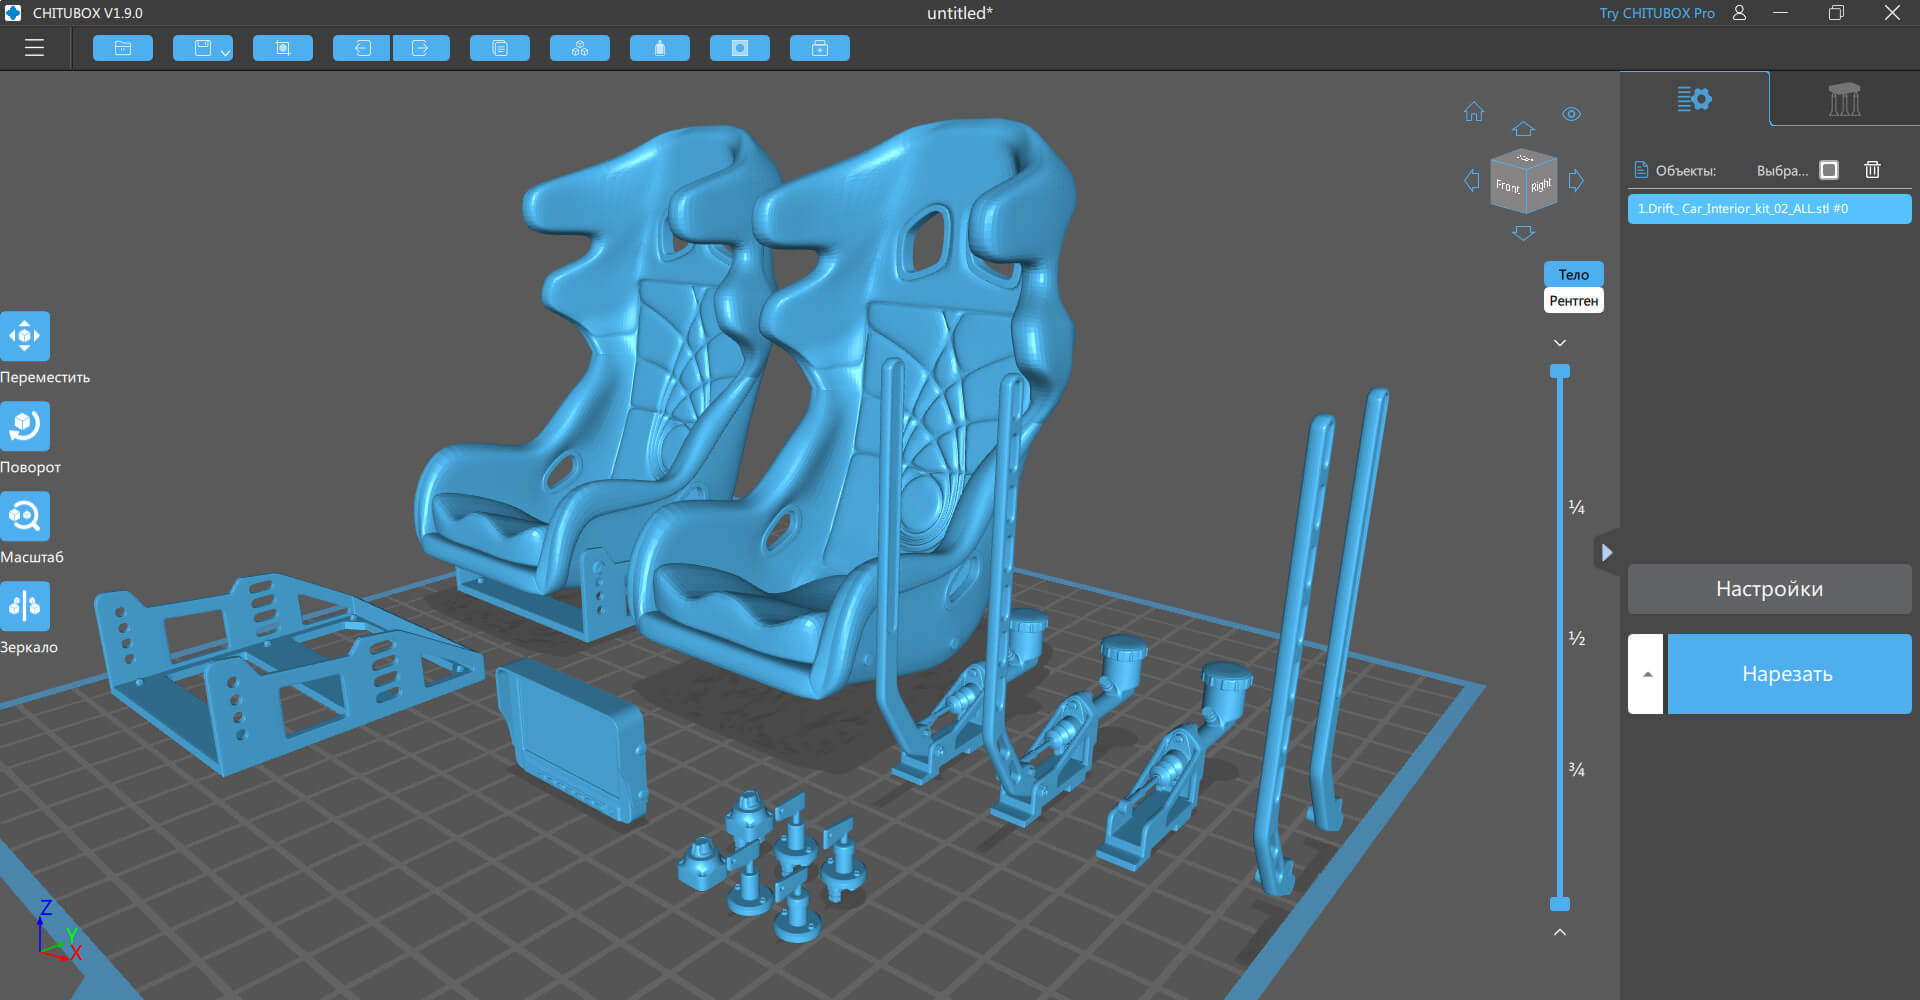The image size is (1920, 1000).
Task: Expand the options arrow beside Нарезать
Action: coord(1646,674)
